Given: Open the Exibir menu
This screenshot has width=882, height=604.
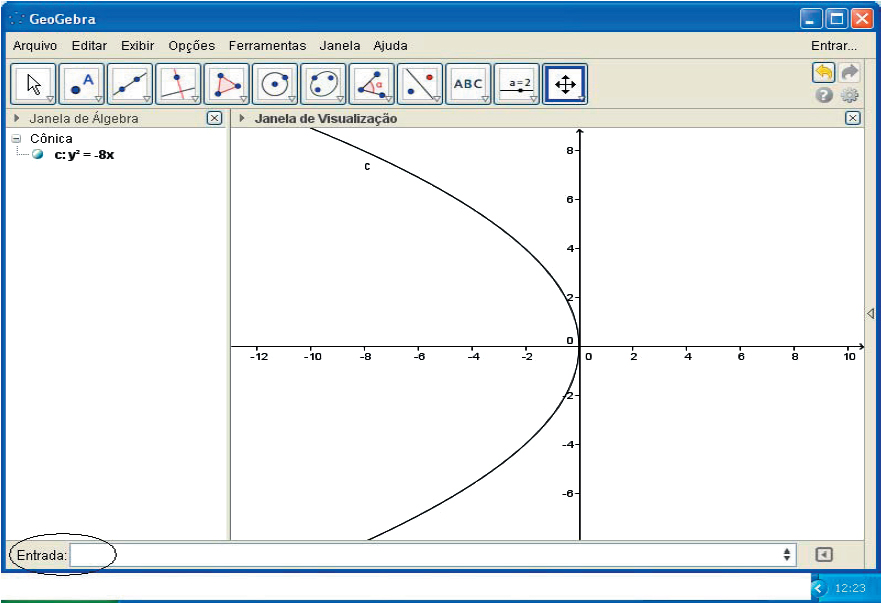Looking at the screenshot, I should click(x=137, y=46).
